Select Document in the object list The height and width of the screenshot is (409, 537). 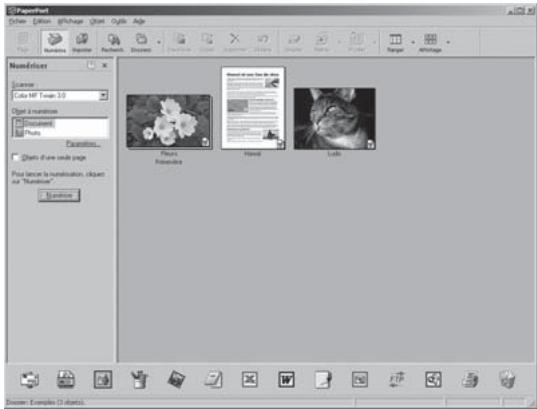[38, 123]
